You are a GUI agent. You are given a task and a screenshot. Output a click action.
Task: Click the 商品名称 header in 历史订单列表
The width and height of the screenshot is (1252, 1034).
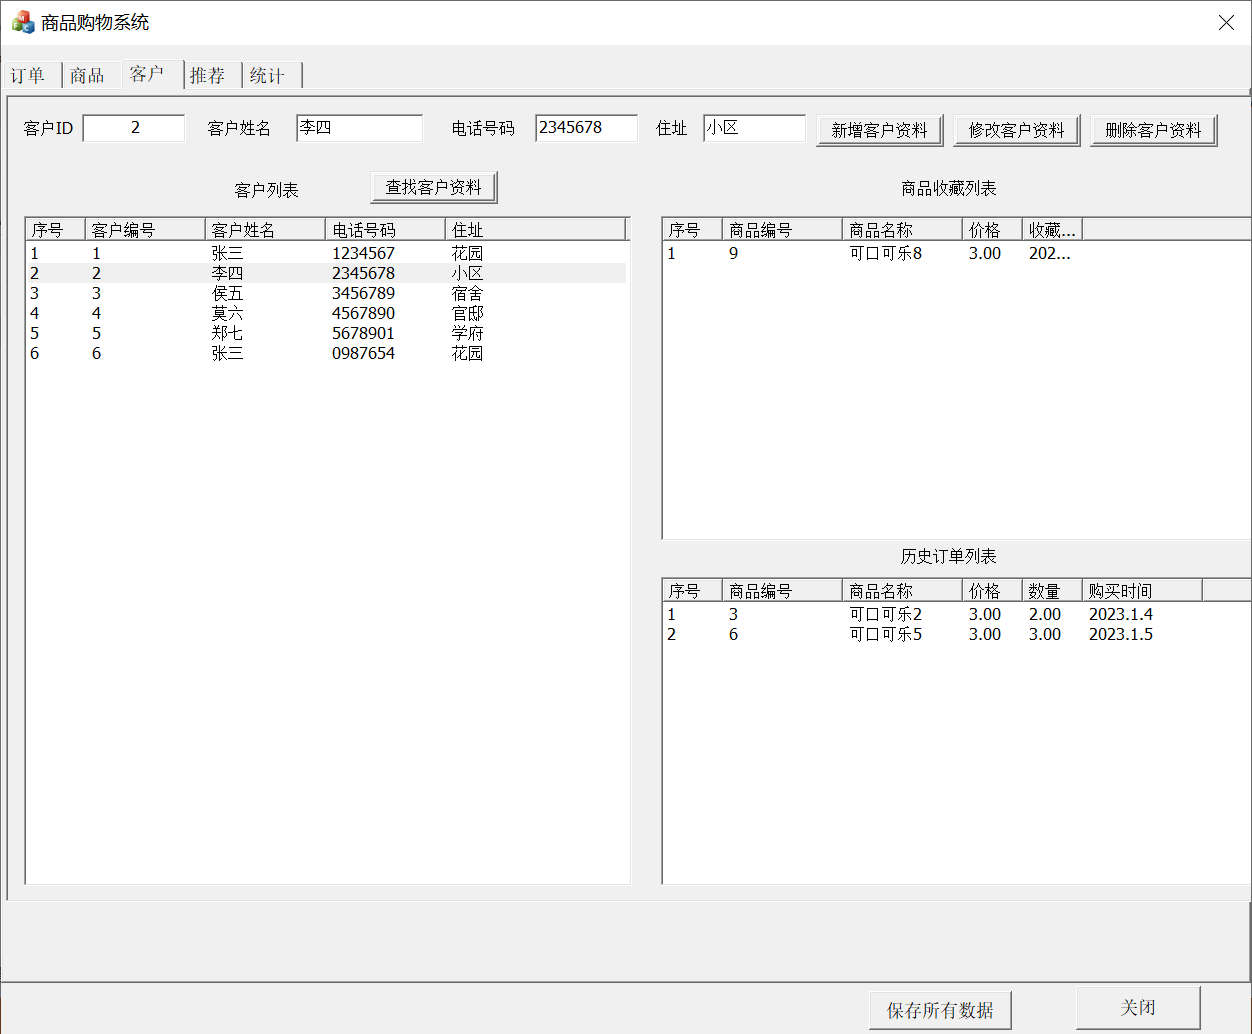[x=902, y=591]
